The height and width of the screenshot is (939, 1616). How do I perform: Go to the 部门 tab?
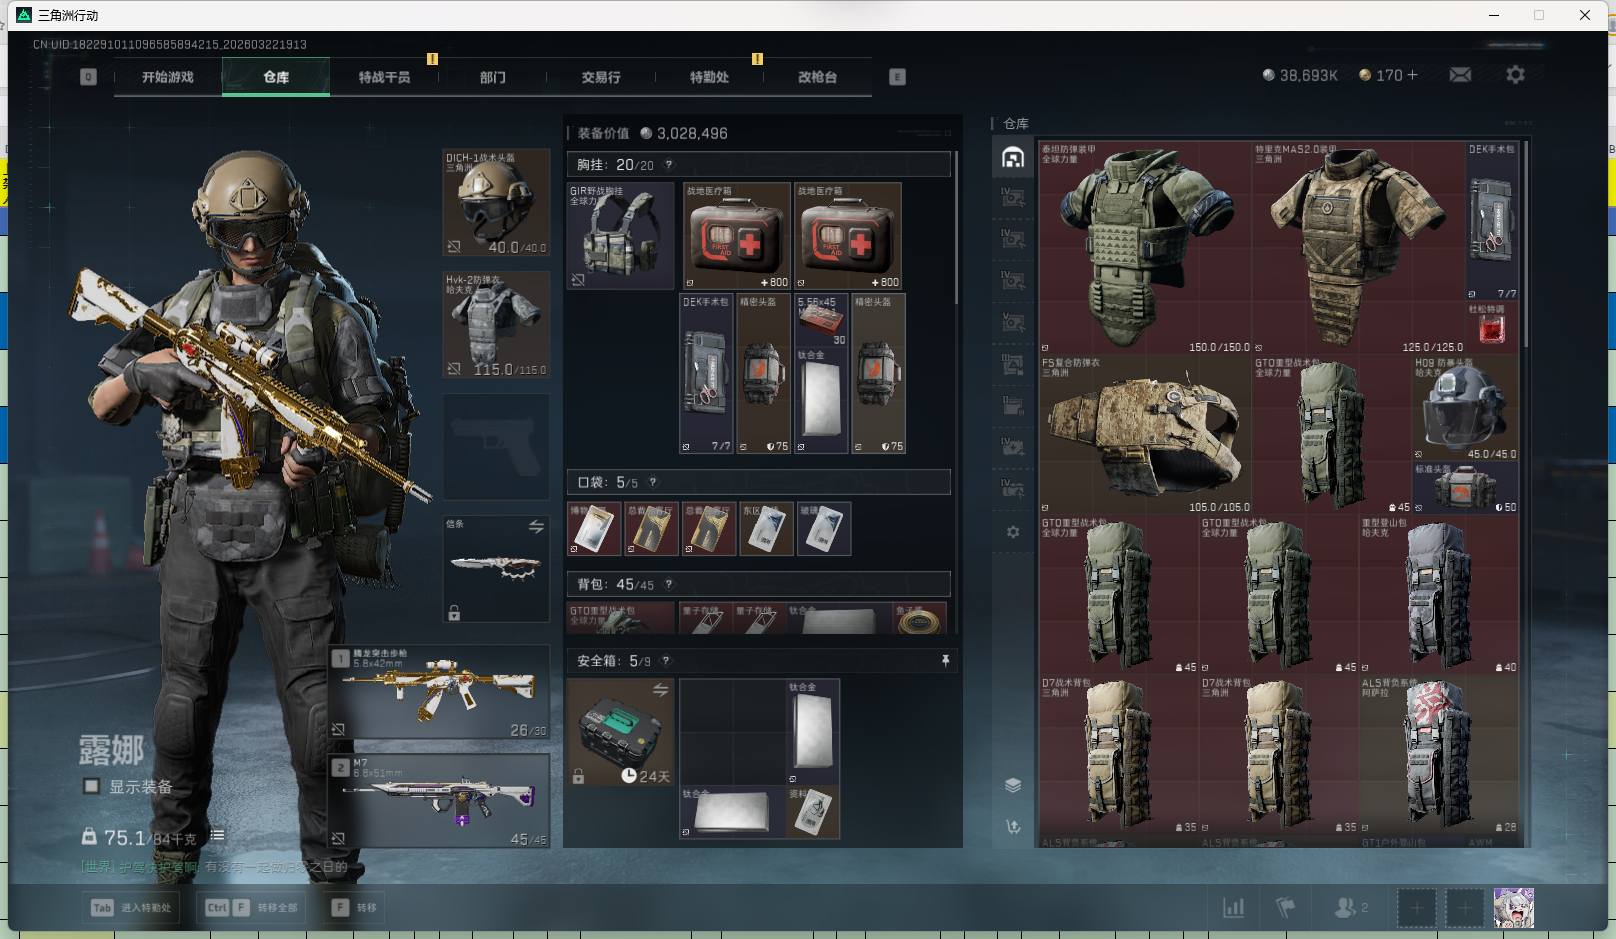click(x=493, y=77)
